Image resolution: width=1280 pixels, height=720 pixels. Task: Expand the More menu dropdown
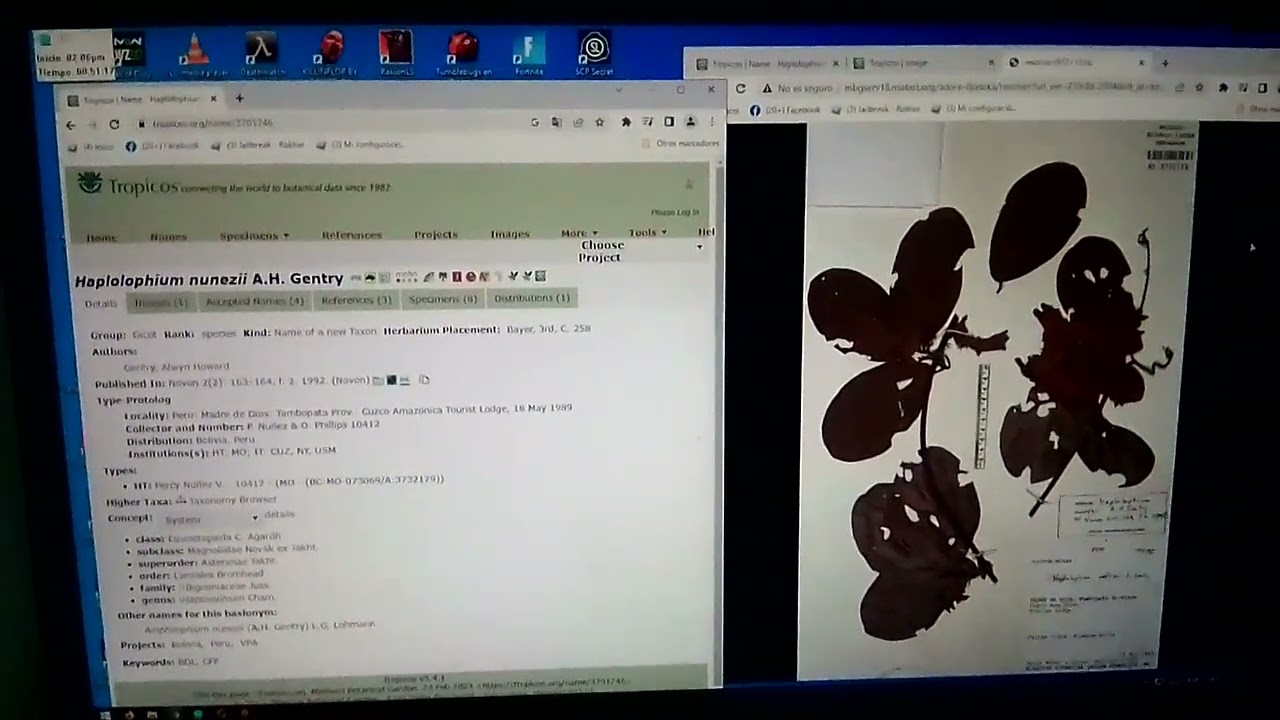pyautogui.click(x=579, y=233)
